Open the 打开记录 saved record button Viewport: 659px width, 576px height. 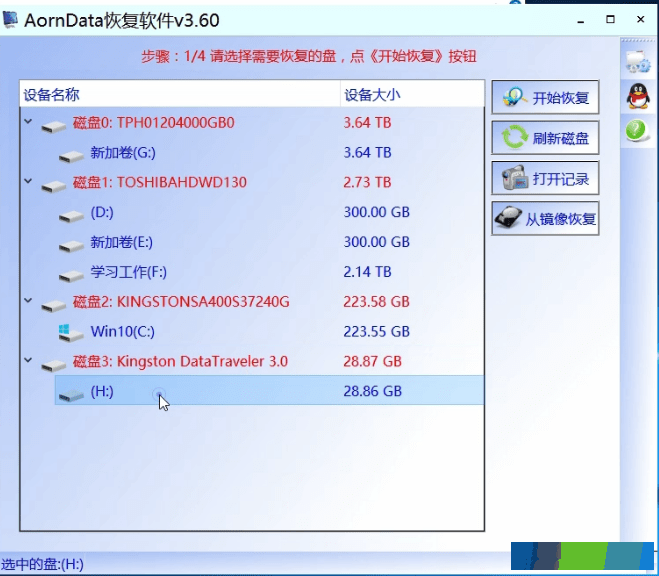coord(545,178)
